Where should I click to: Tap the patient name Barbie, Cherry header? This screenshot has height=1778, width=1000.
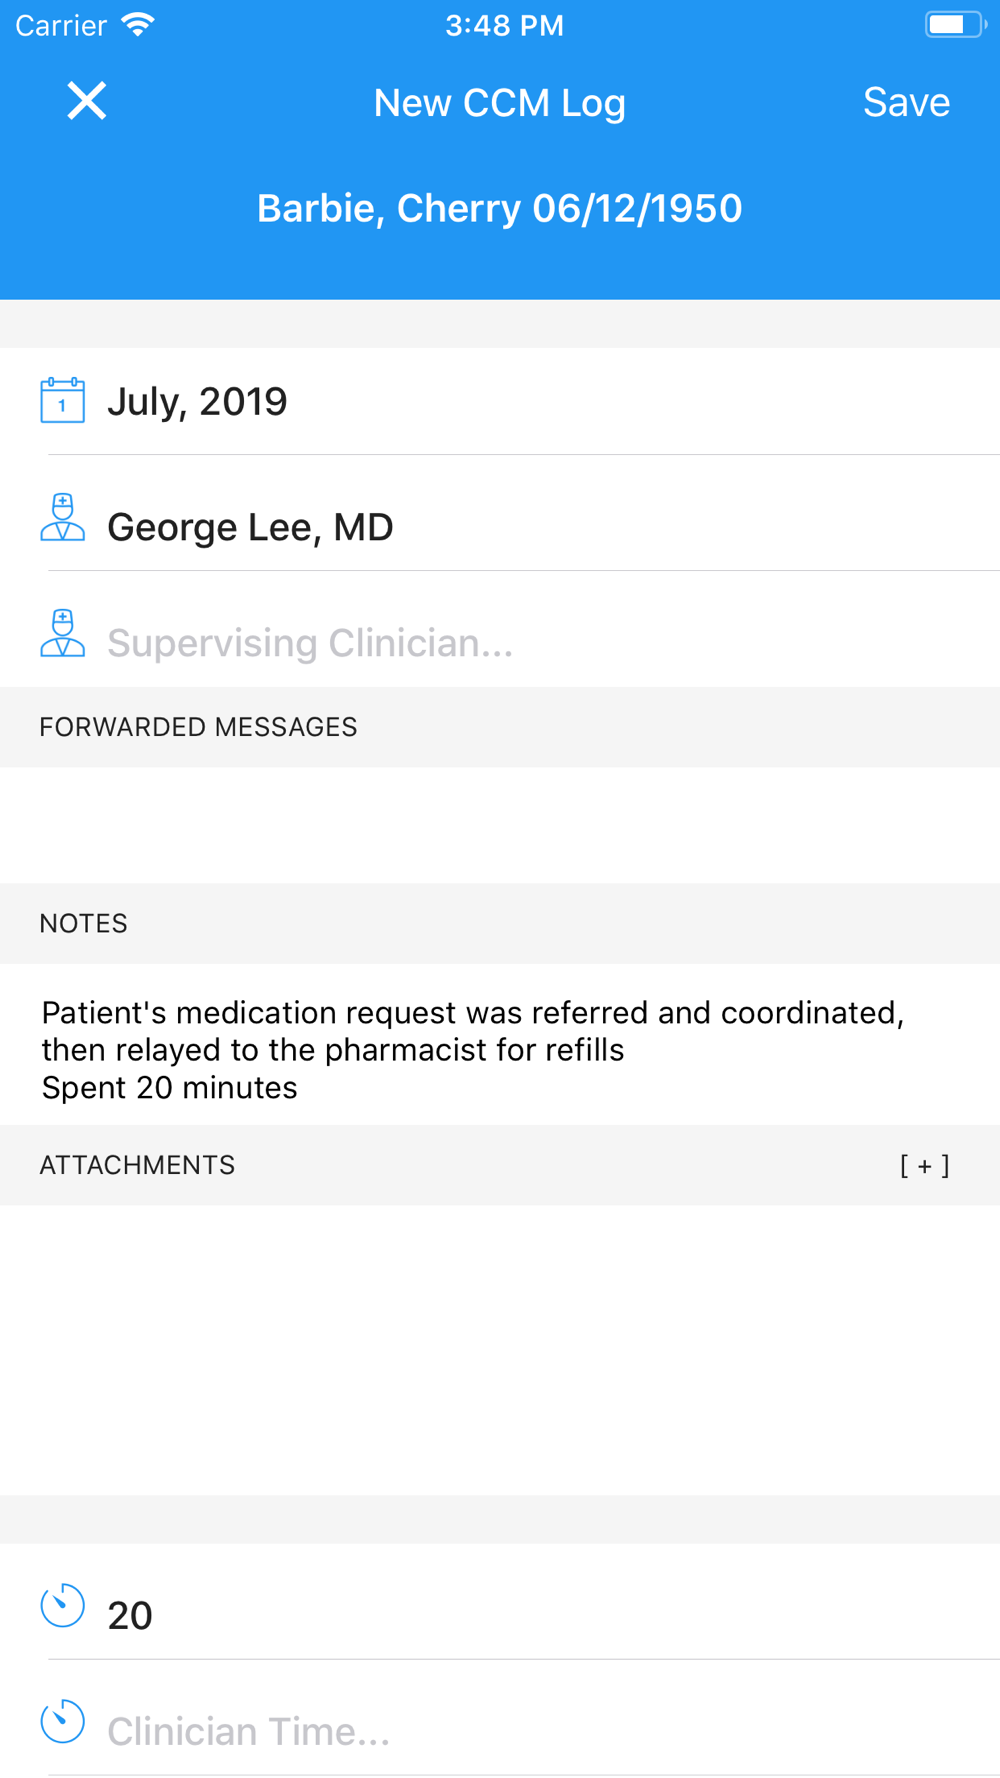pos(499,208)
